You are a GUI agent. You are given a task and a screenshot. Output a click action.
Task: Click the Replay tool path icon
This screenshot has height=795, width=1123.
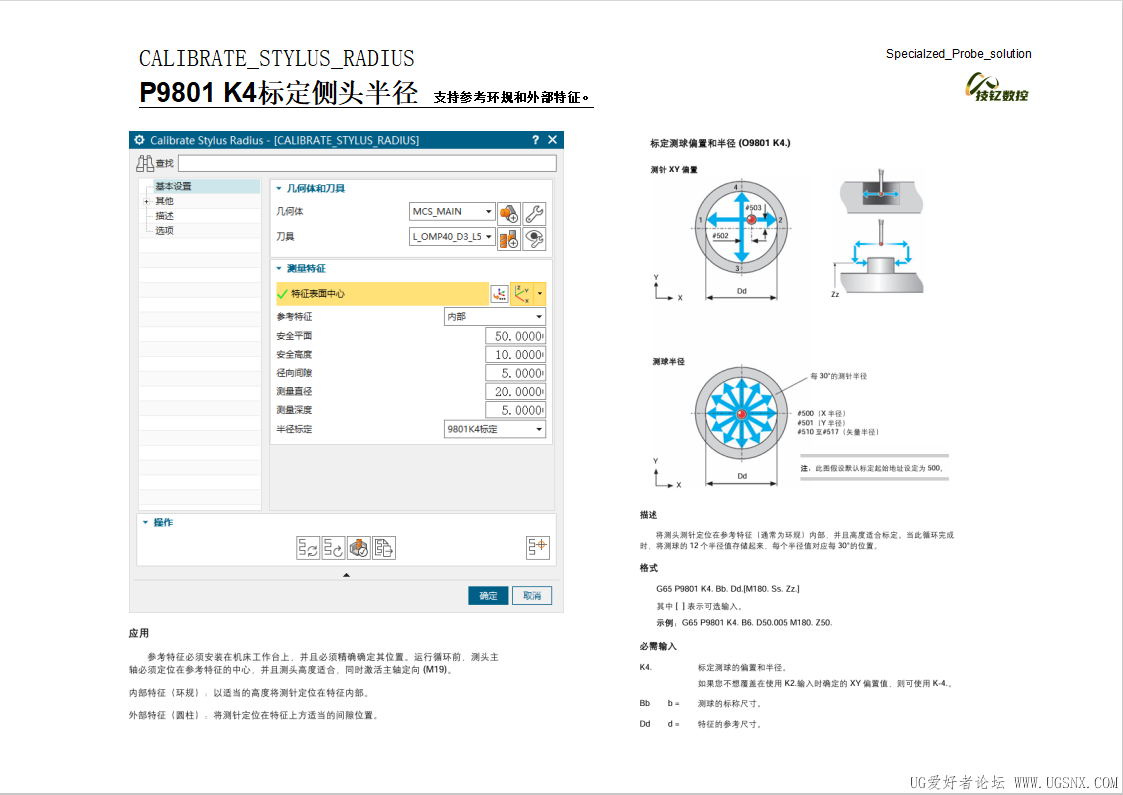pyautogui.click(x=333, y=548)
